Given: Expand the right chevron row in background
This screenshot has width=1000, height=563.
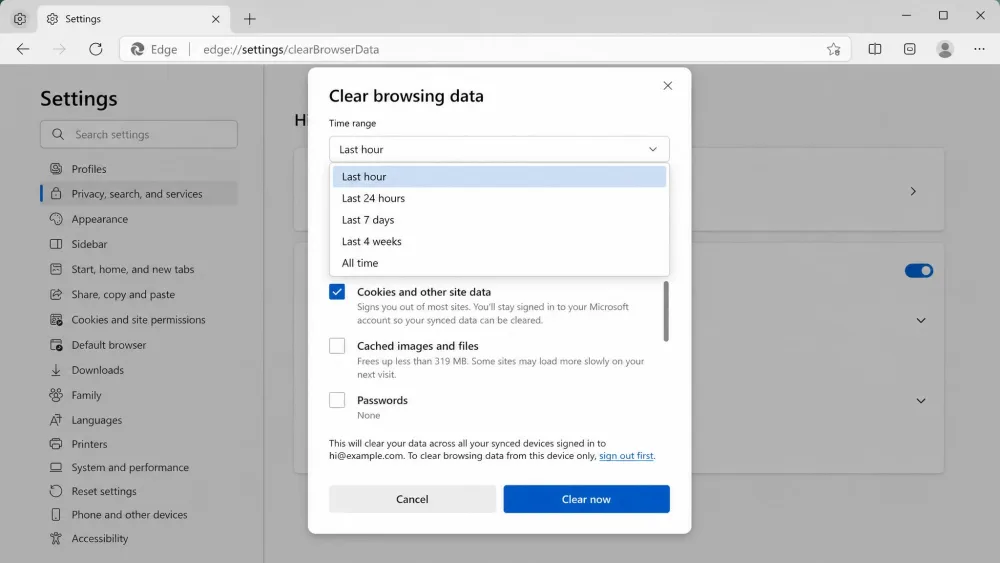Looking at the screenshot, I should coord(913,191).
